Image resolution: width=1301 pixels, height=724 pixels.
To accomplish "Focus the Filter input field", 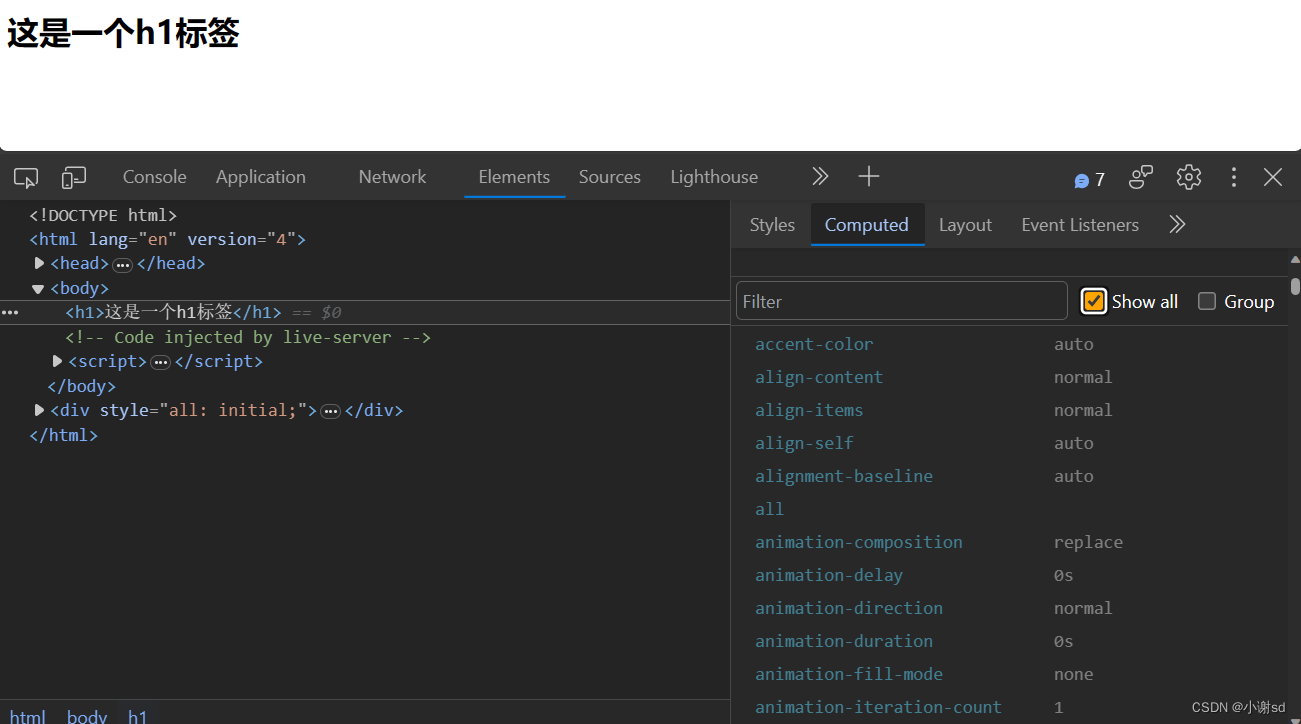I will click(x=902, y=301).
